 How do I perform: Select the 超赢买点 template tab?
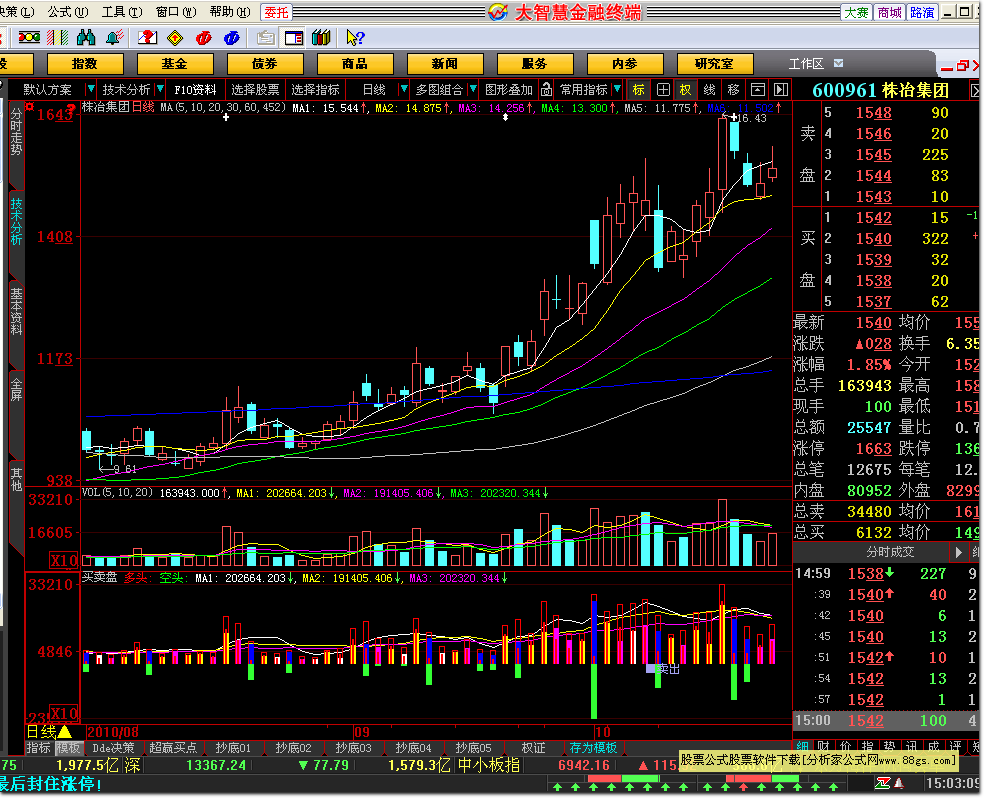(x=173, y=748)
